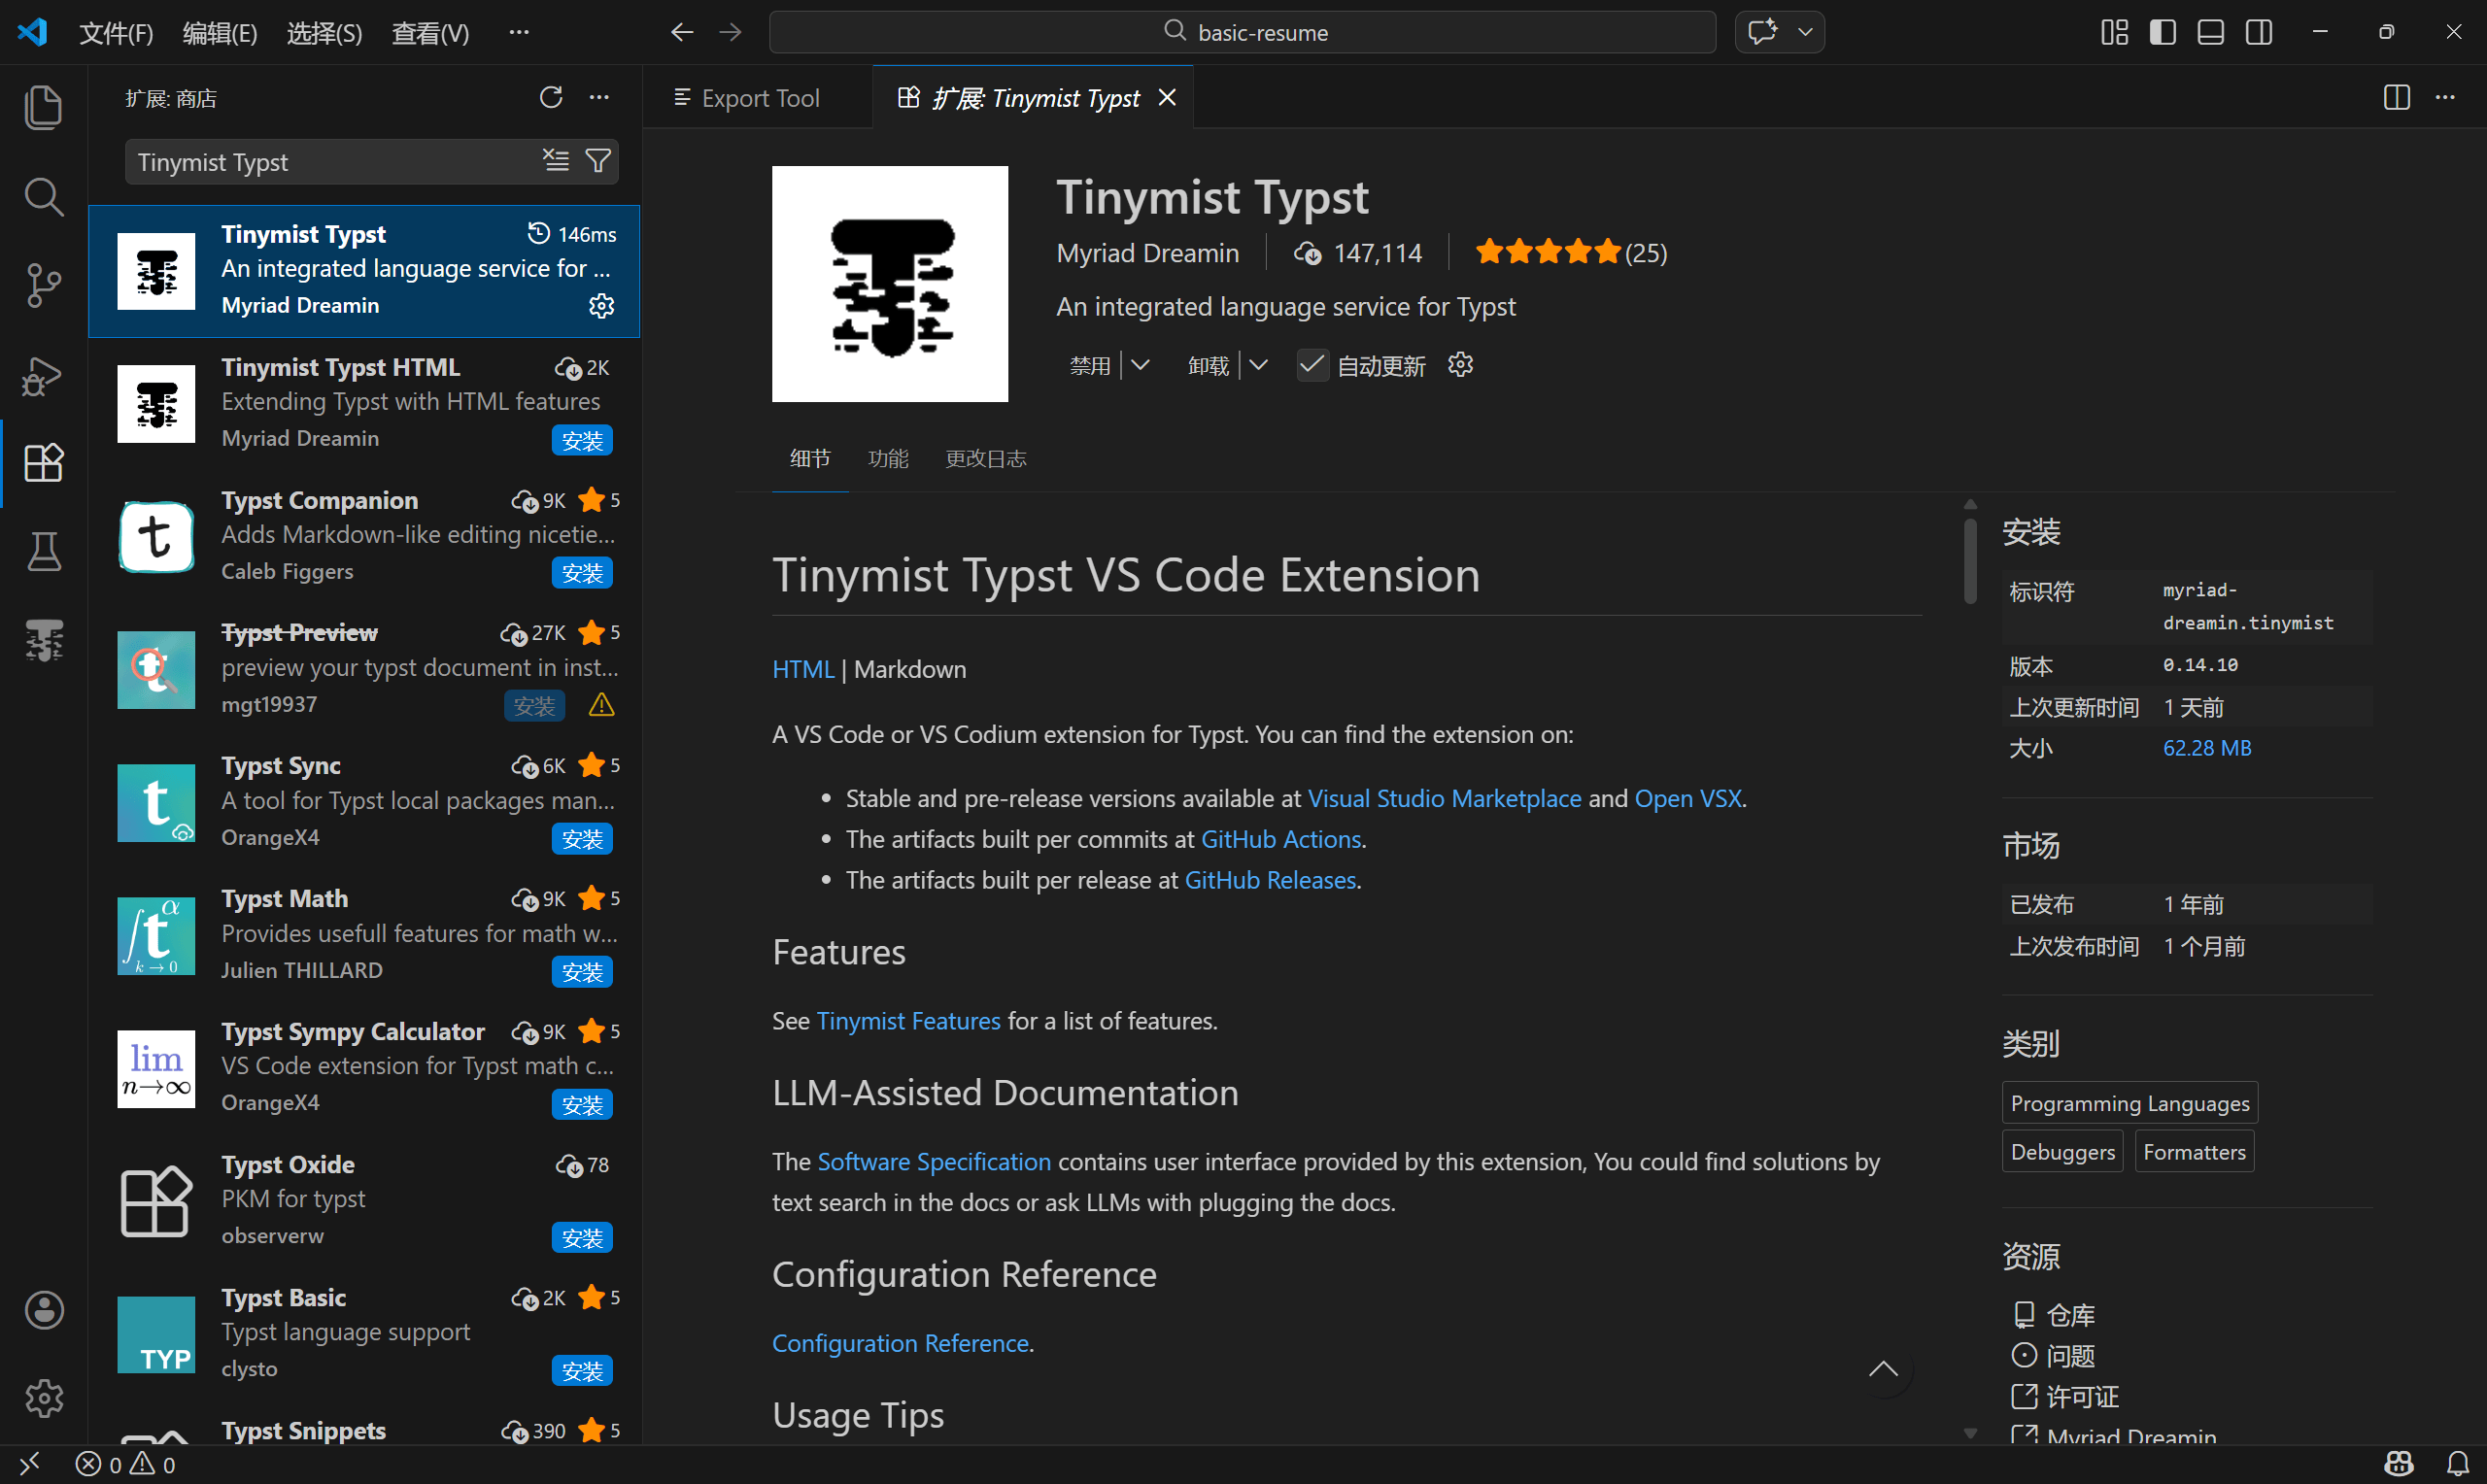Open the Extensions view icon
The width and height of the screenshot is (2487, 1484).
point(43,463)
